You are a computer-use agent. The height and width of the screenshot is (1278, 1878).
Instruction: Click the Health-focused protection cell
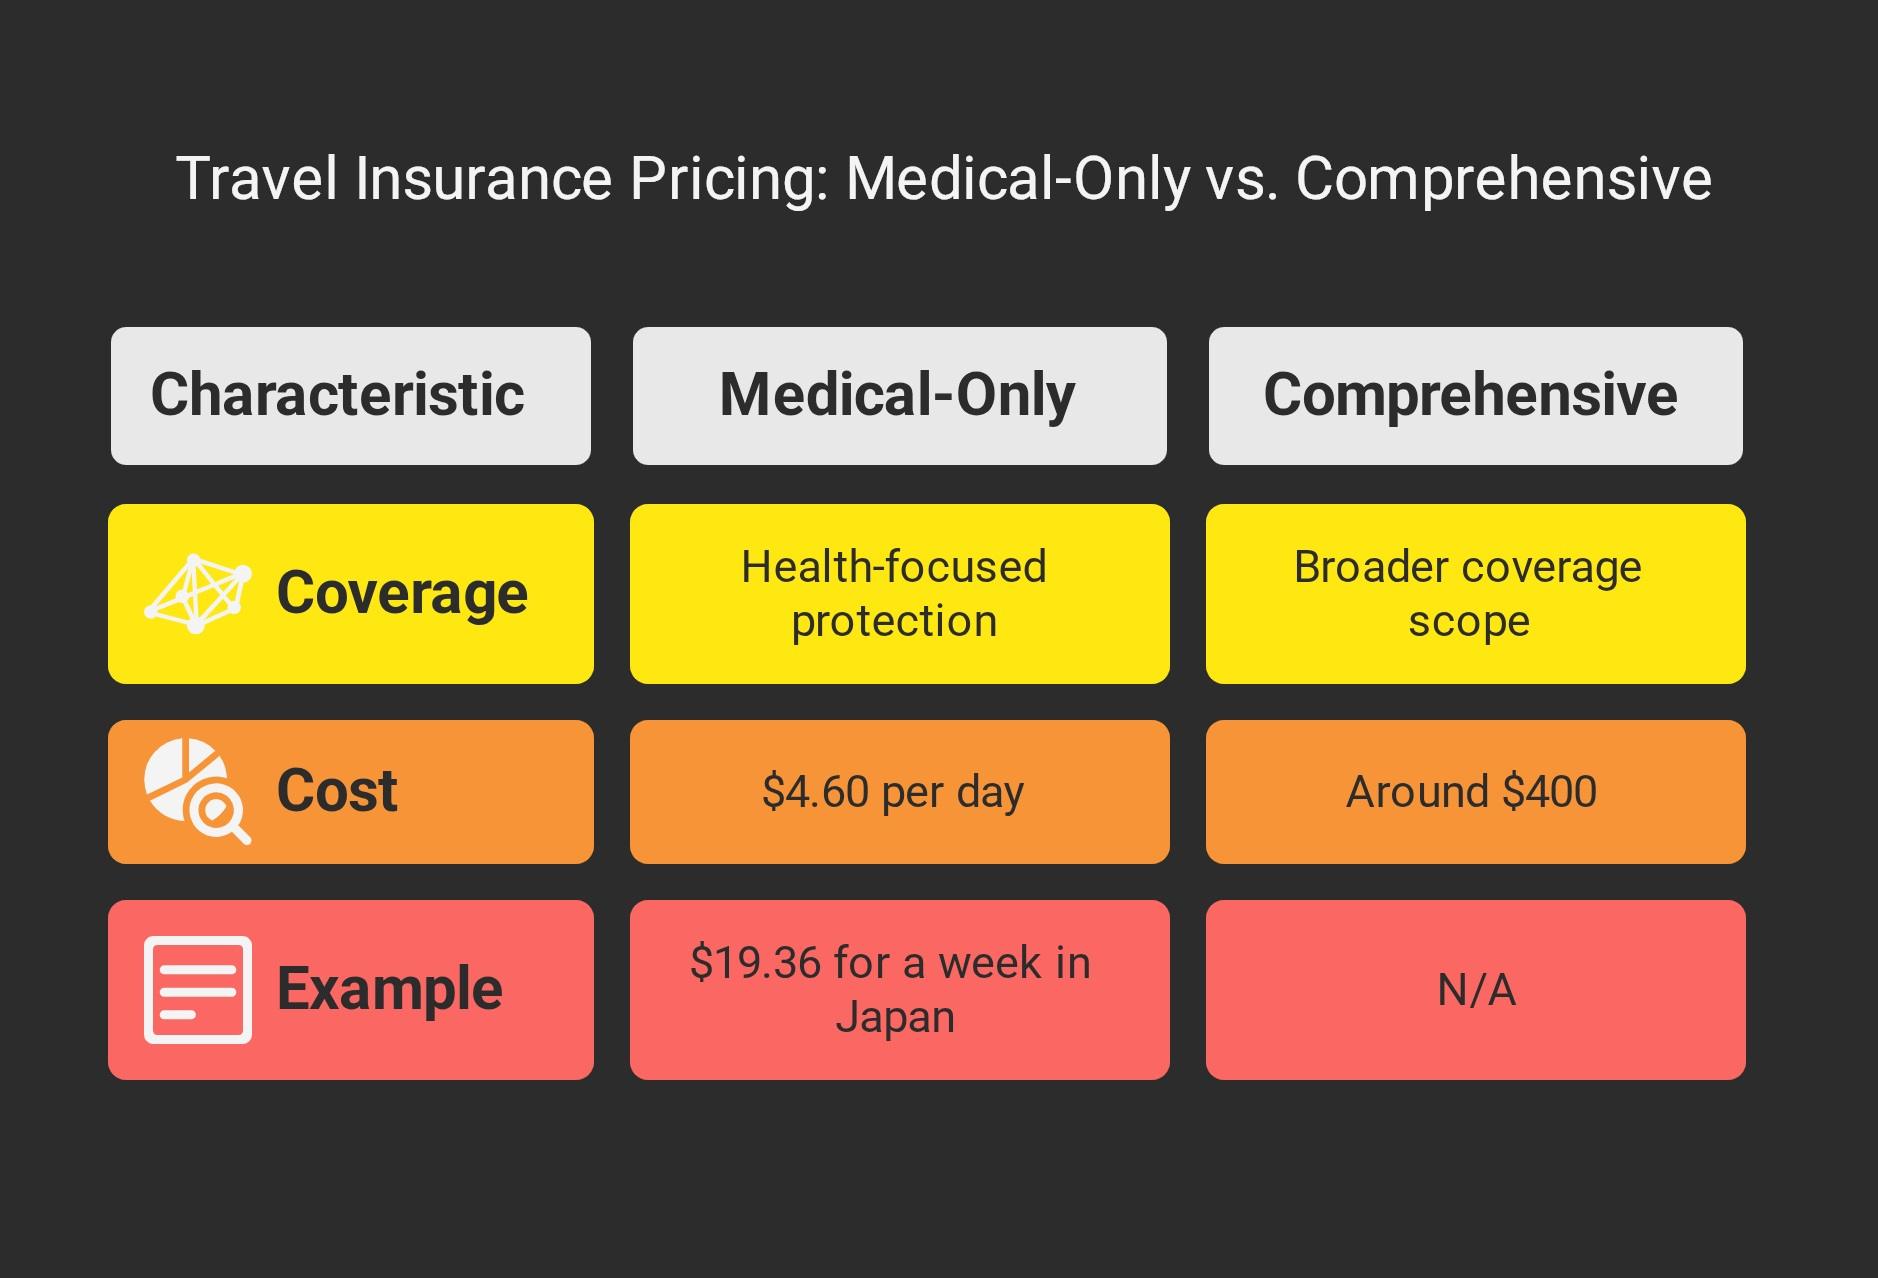click(898, 594)
